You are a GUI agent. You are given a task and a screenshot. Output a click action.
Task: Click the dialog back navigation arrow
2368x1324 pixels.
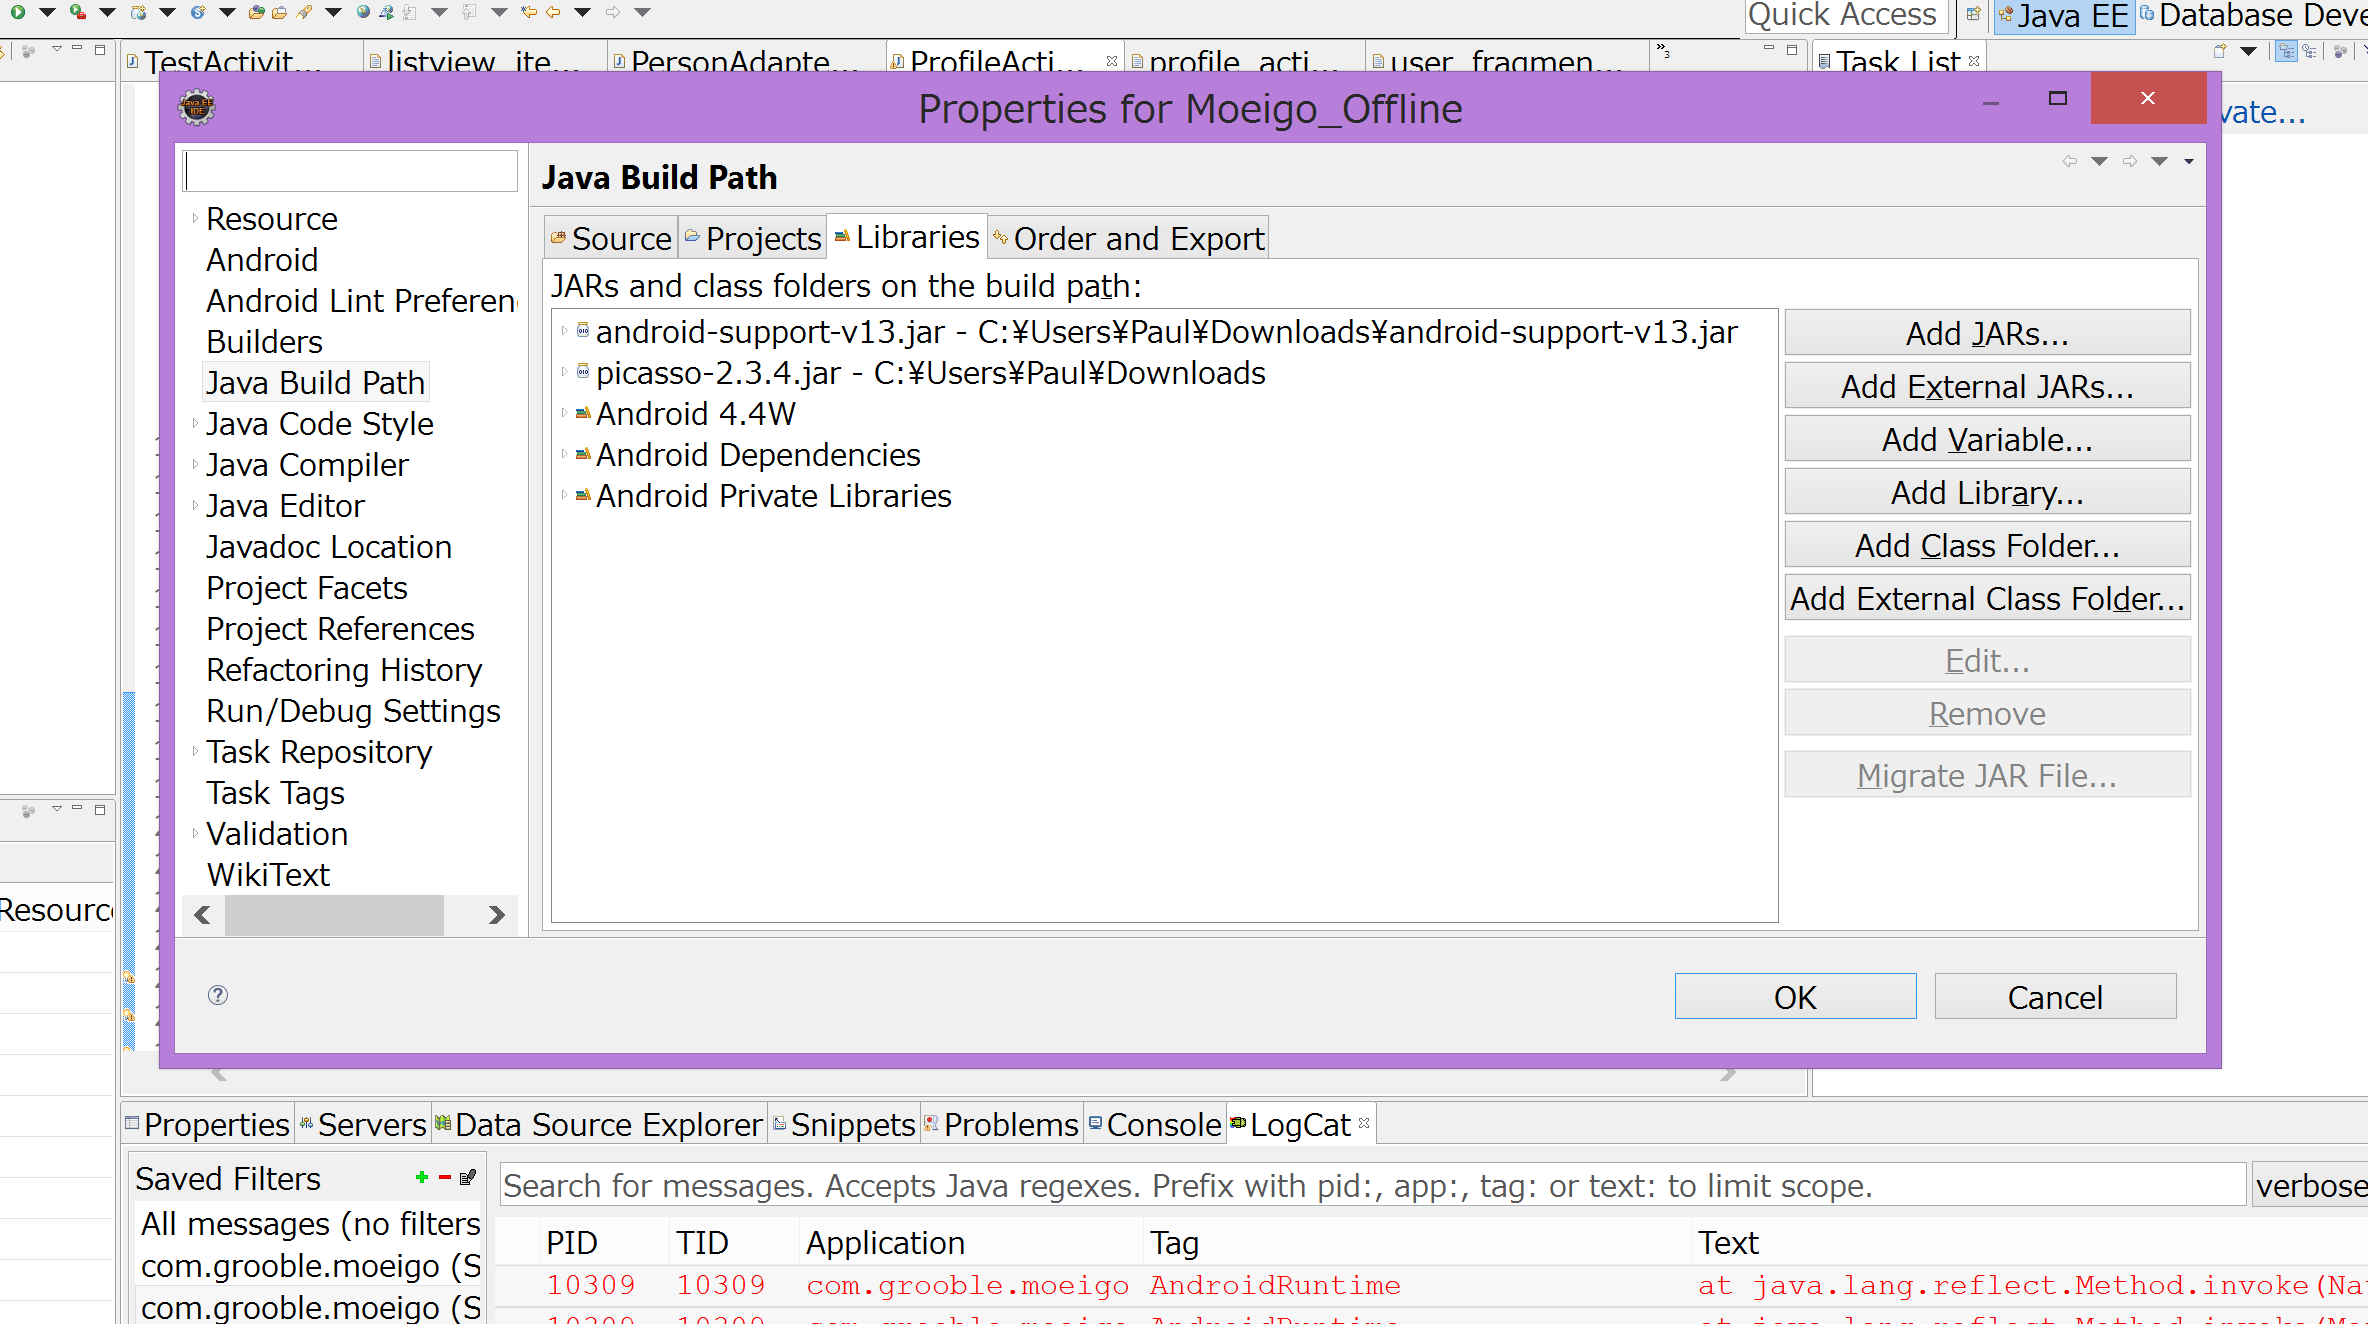(x=2069, y=161)
